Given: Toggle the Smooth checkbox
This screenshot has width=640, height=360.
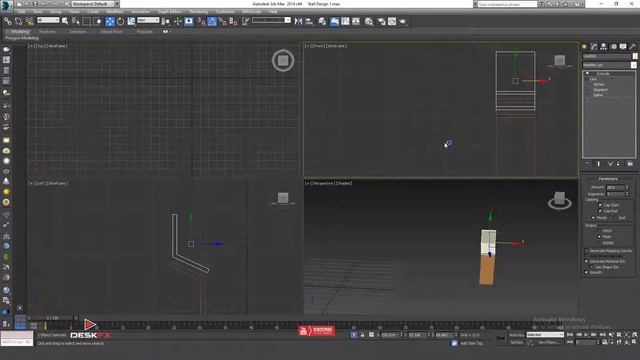Looking at the screenshot, I should pyautogui.click(x=587, y=272).
